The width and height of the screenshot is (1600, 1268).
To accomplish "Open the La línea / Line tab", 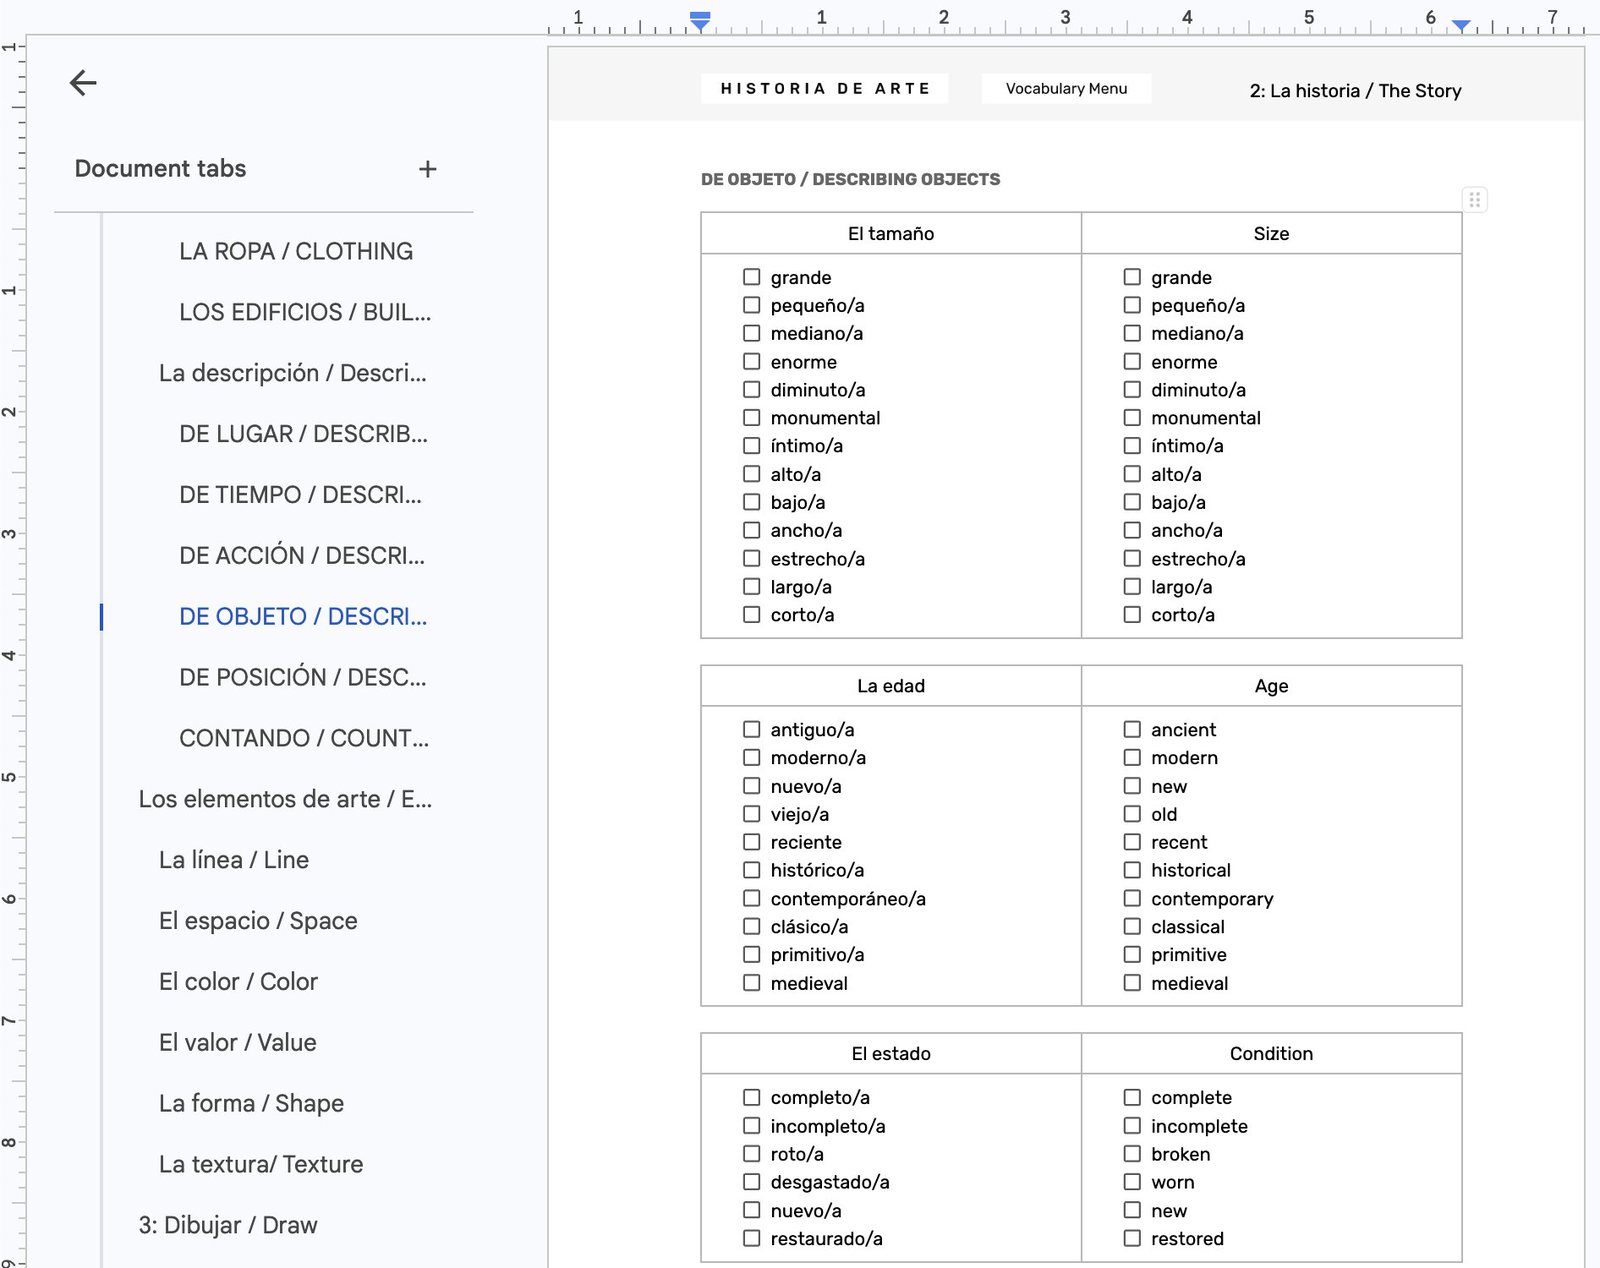I will [x=234, y=860].
